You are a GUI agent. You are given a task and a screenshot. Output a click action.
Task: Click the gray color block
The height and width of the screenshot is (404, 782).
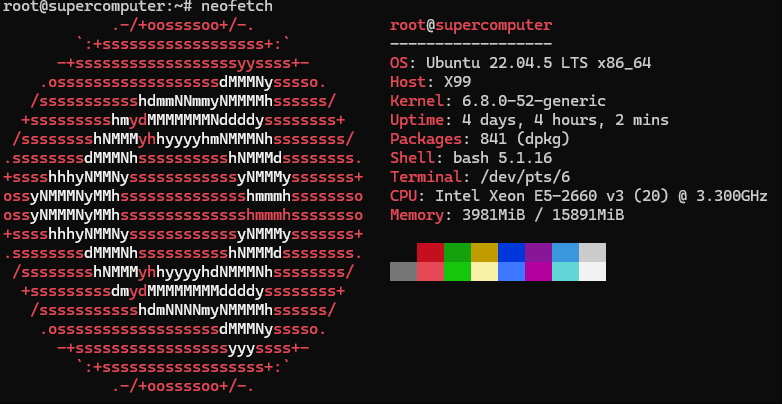pos(403,271)
